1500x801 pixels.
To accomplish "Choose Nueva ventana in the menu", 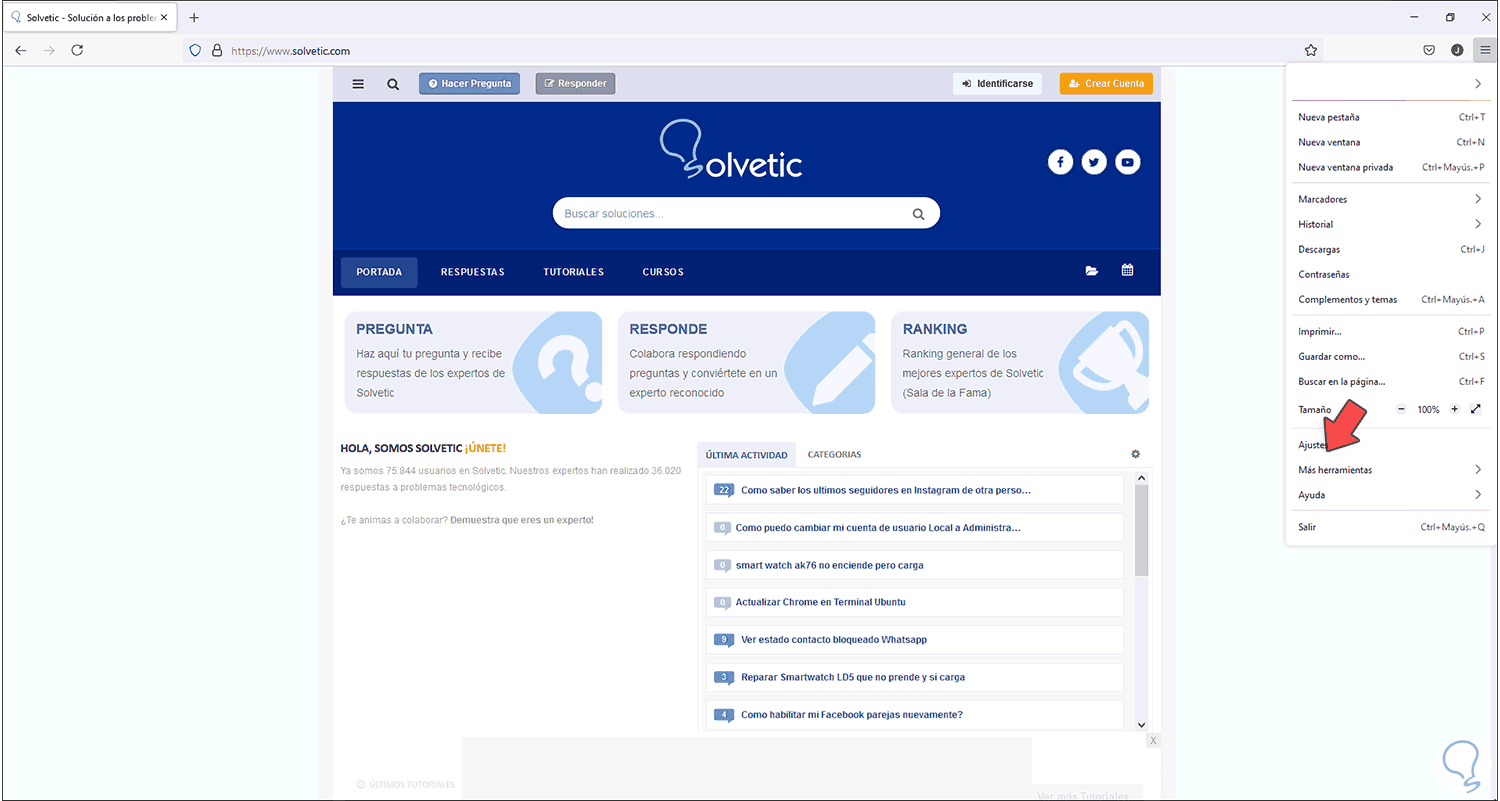I will 1390,142.
